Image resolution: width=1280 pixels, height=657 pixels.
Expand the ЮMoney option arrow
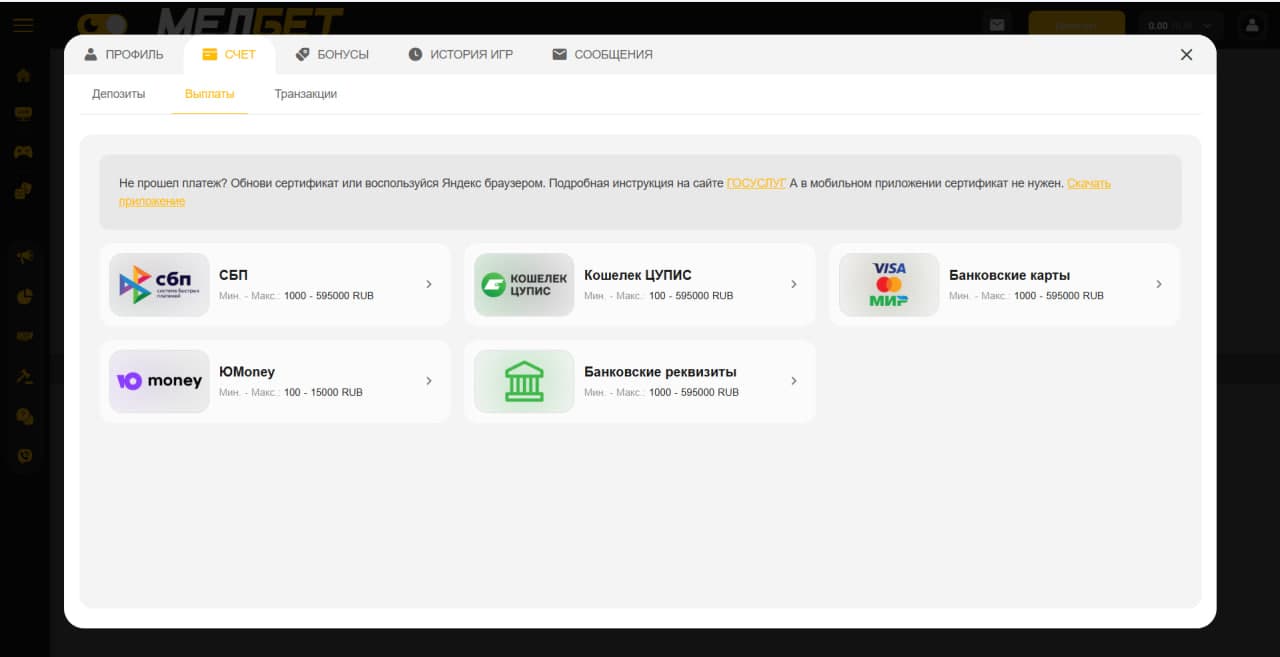point(429,381)
